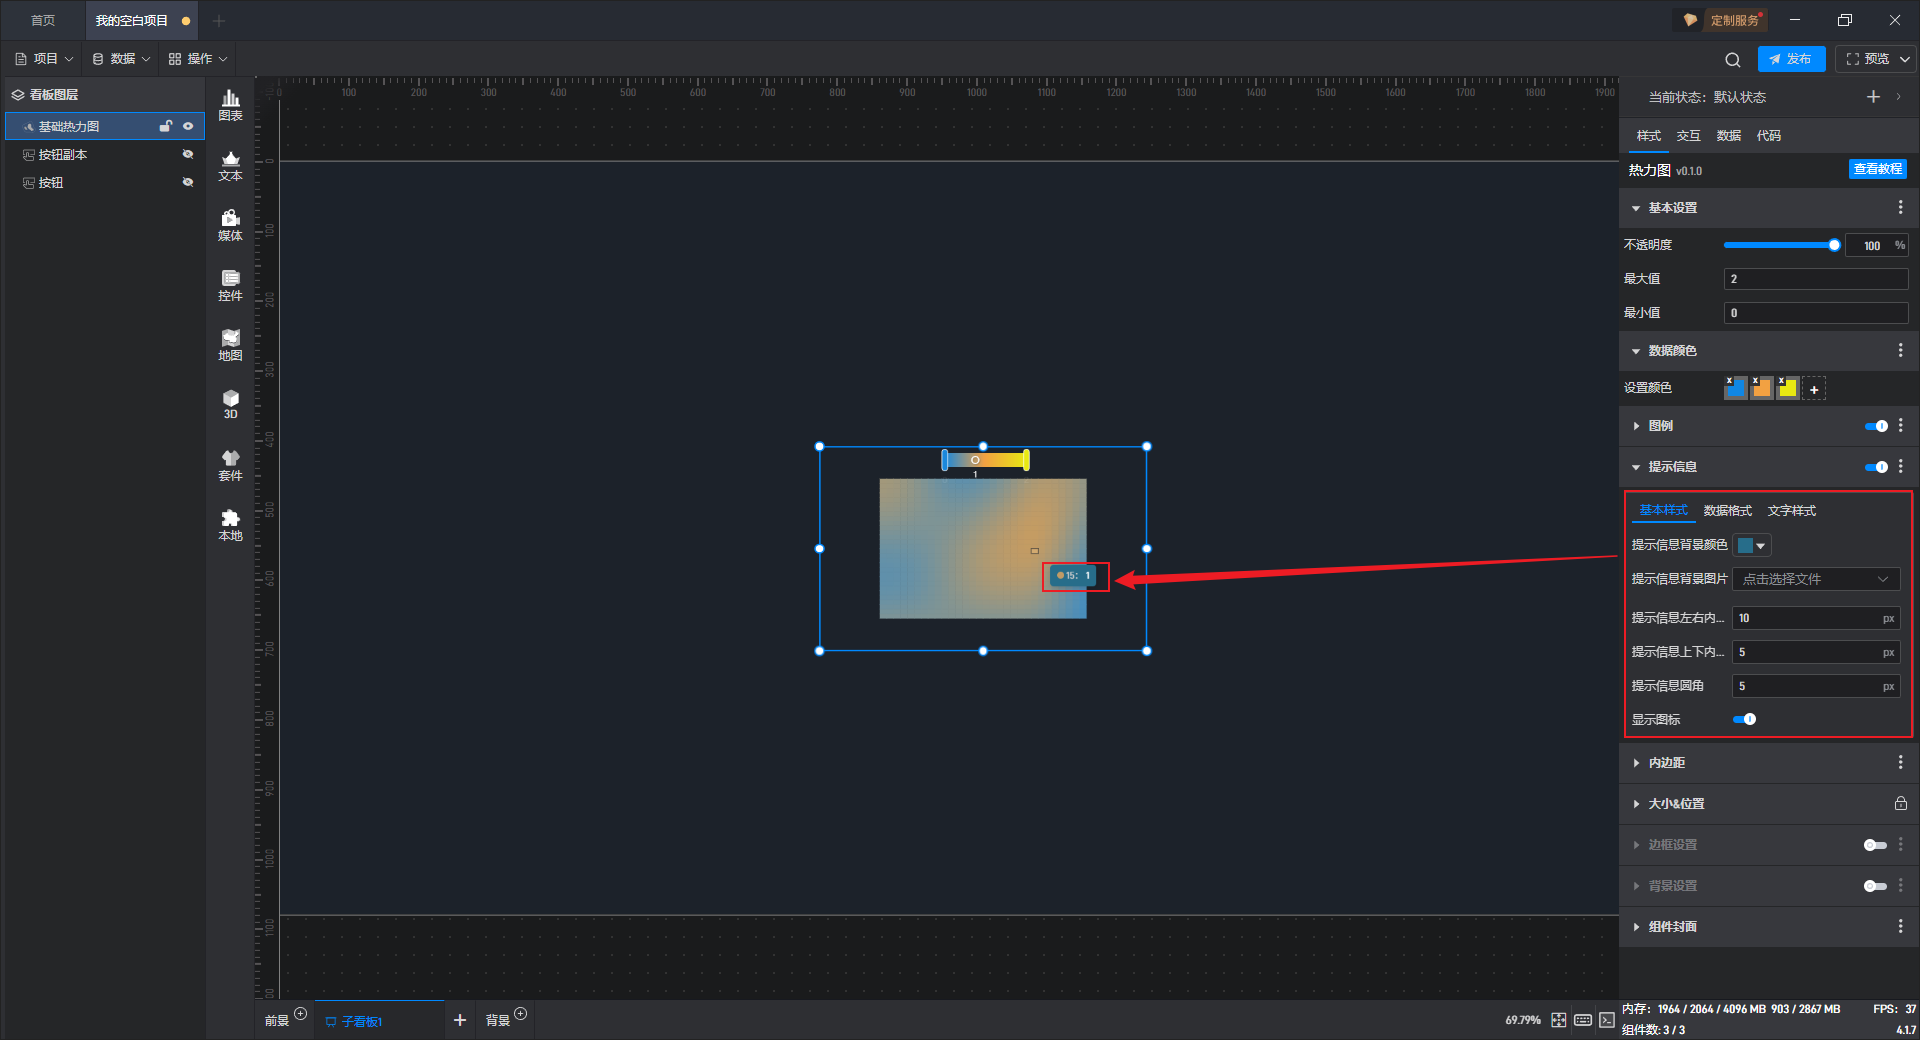
Task: Expand the 组件封面 section
Action: pos(1636,927)
